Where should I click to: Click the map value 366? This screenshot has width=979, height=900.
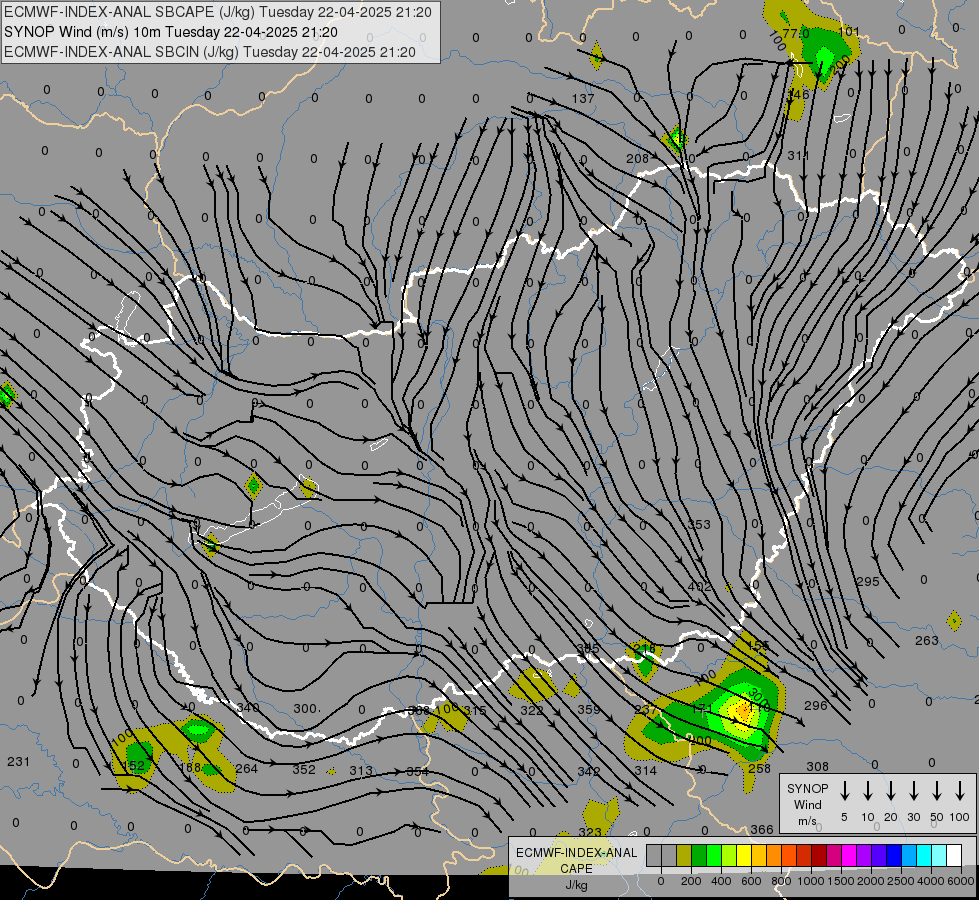click(x=762, y=829)
